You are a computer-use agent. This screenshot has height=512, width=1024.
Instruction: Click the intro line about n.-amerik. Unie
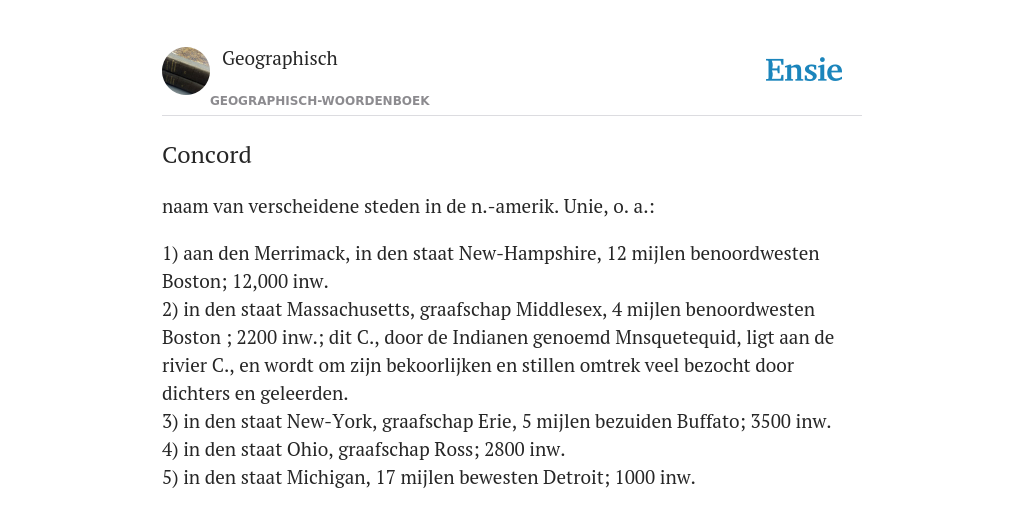[x=408, y=206]
